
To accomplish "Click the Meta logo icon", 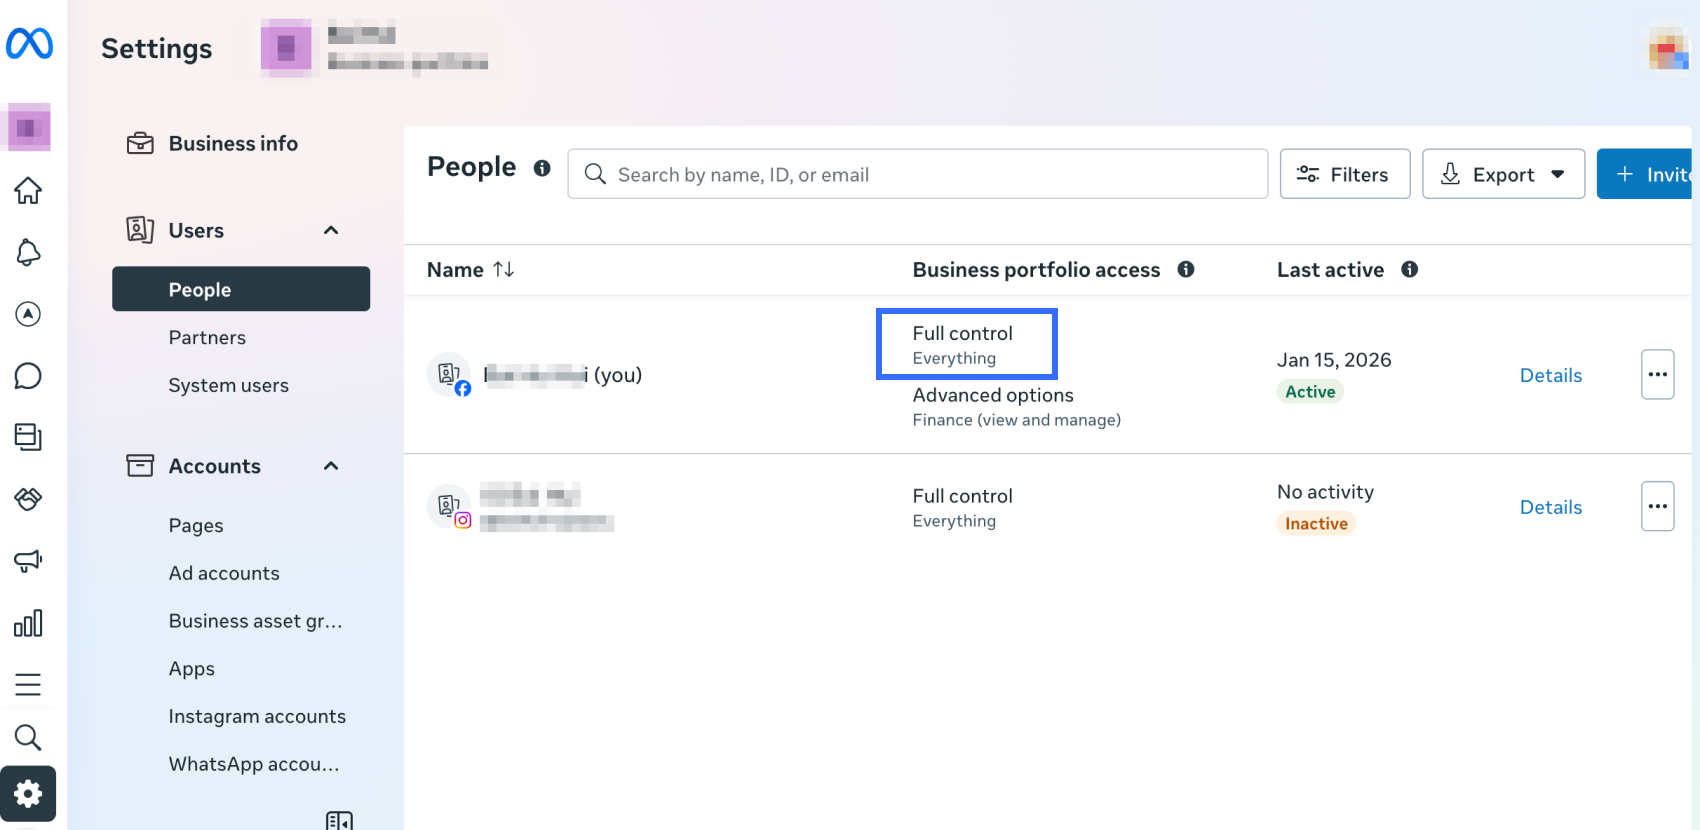I will click(29, 44).
